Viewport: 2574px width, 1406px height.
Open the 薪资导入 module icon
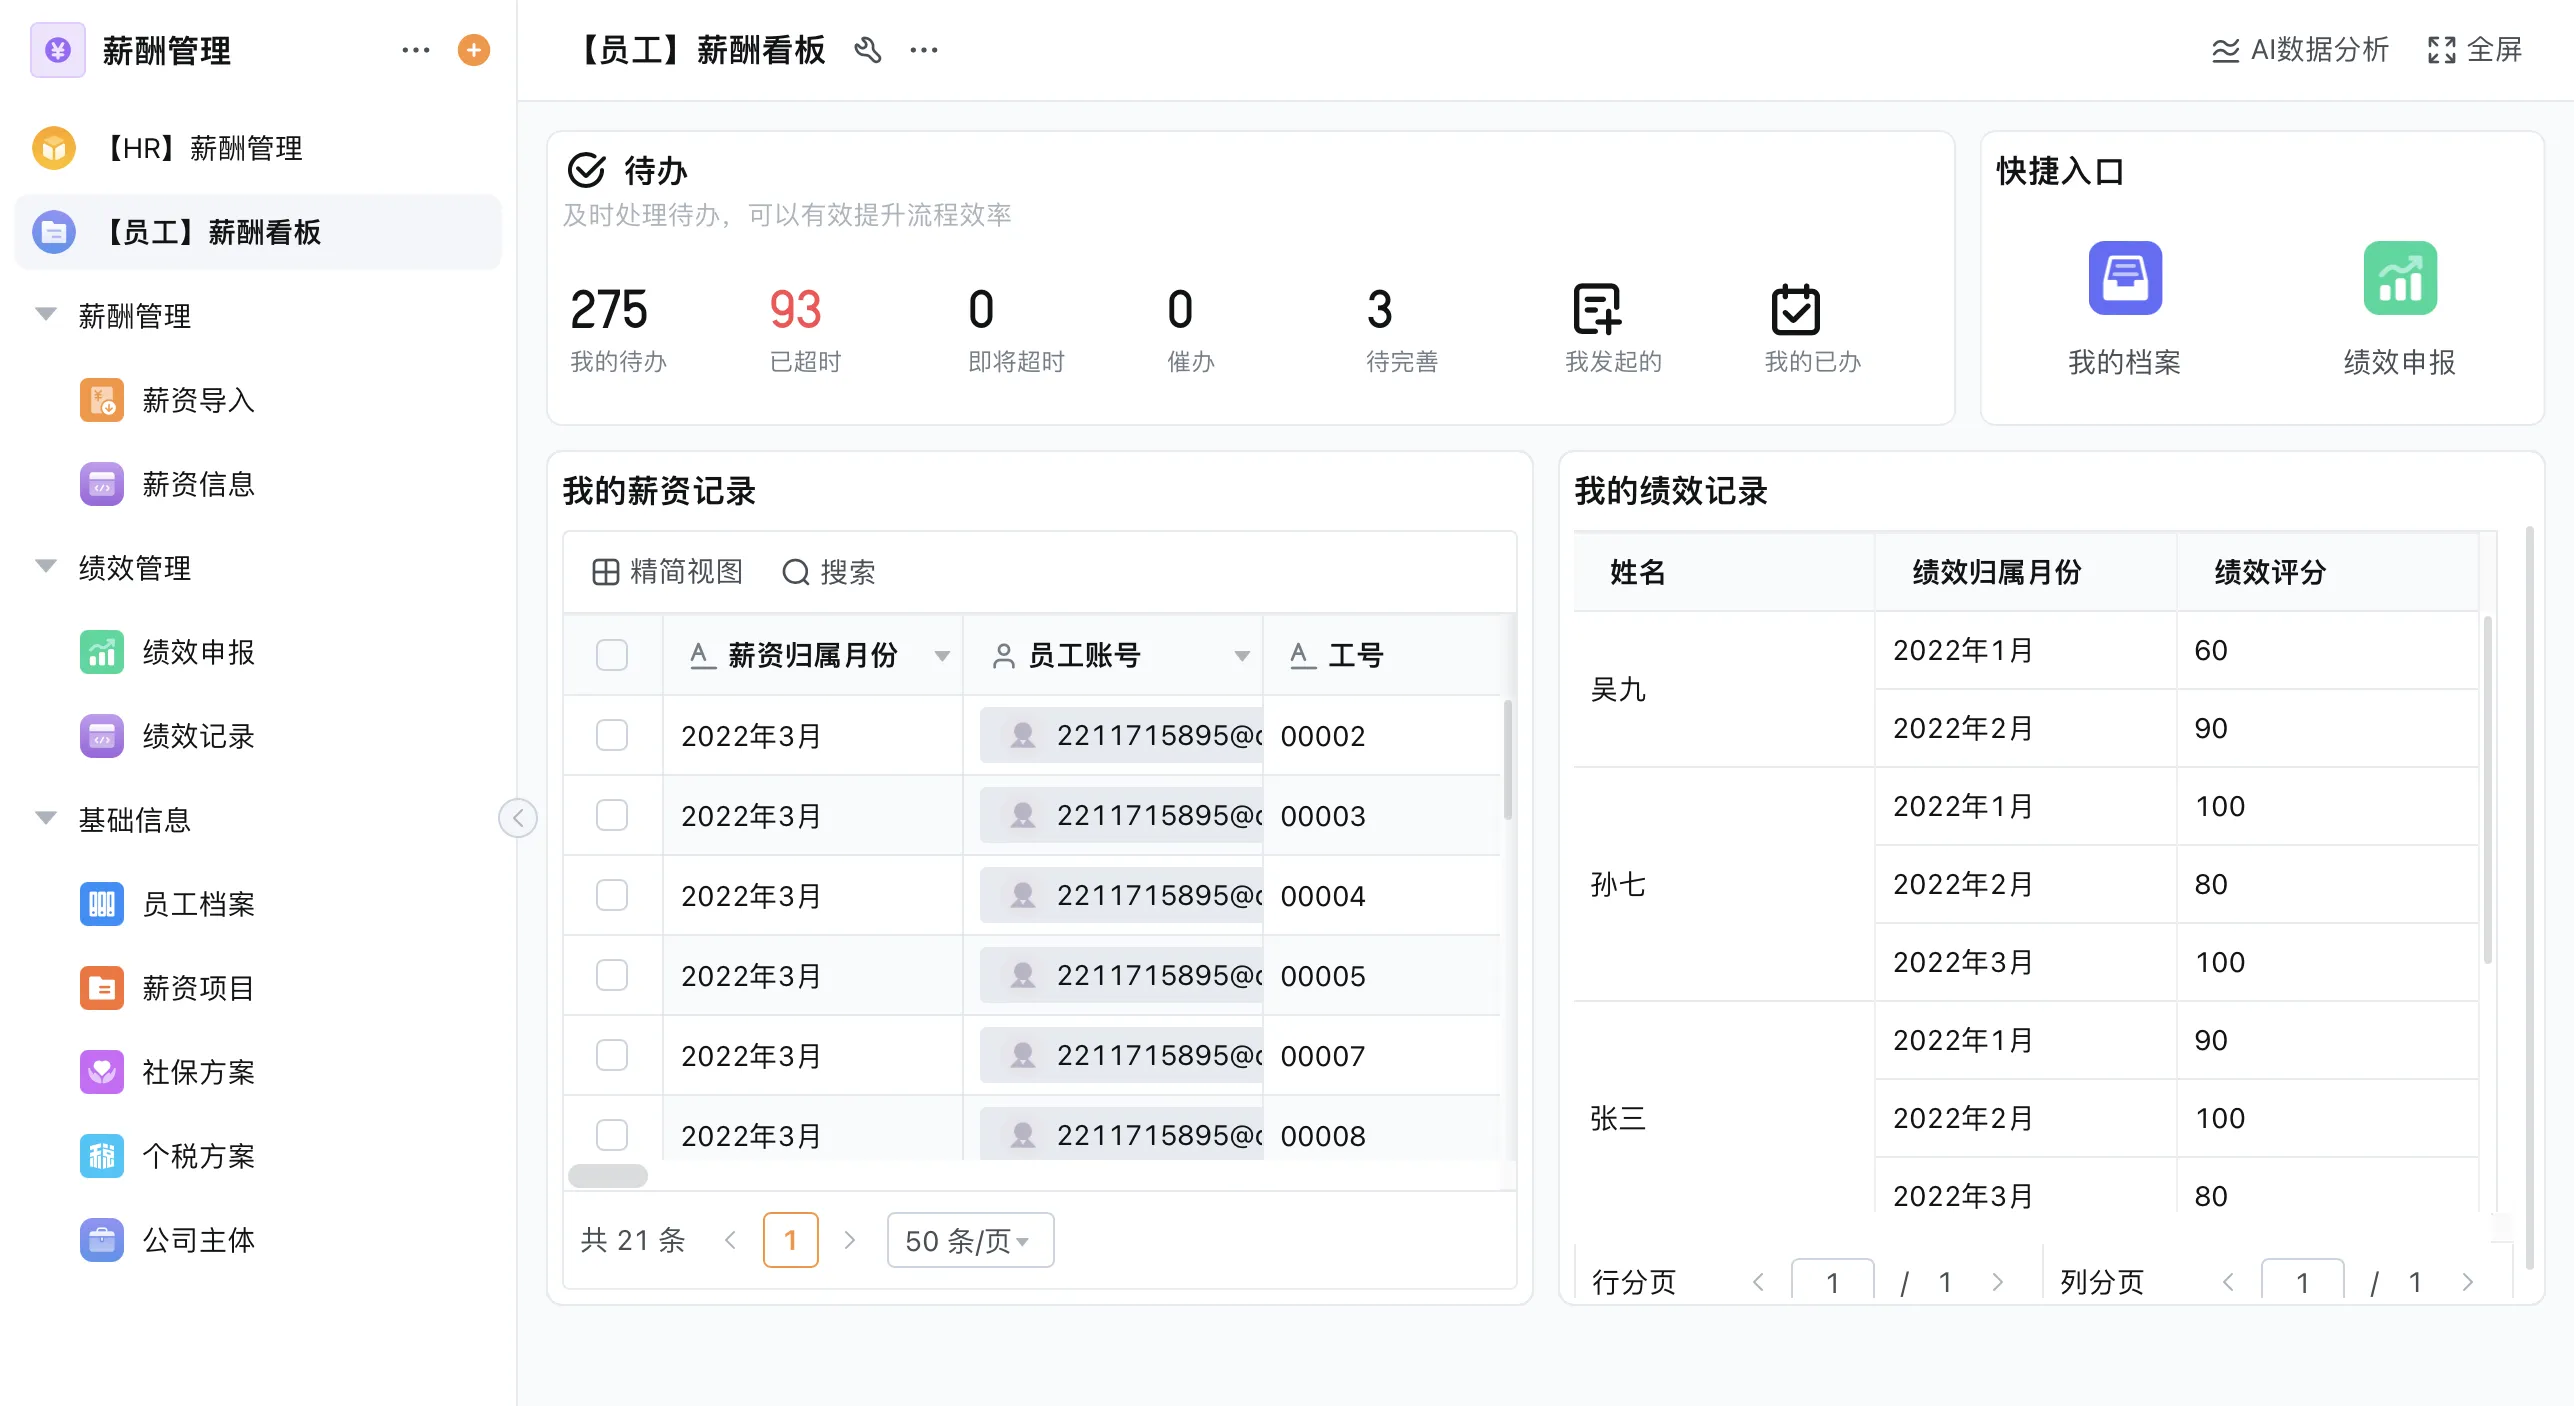(x=101, y=399)
